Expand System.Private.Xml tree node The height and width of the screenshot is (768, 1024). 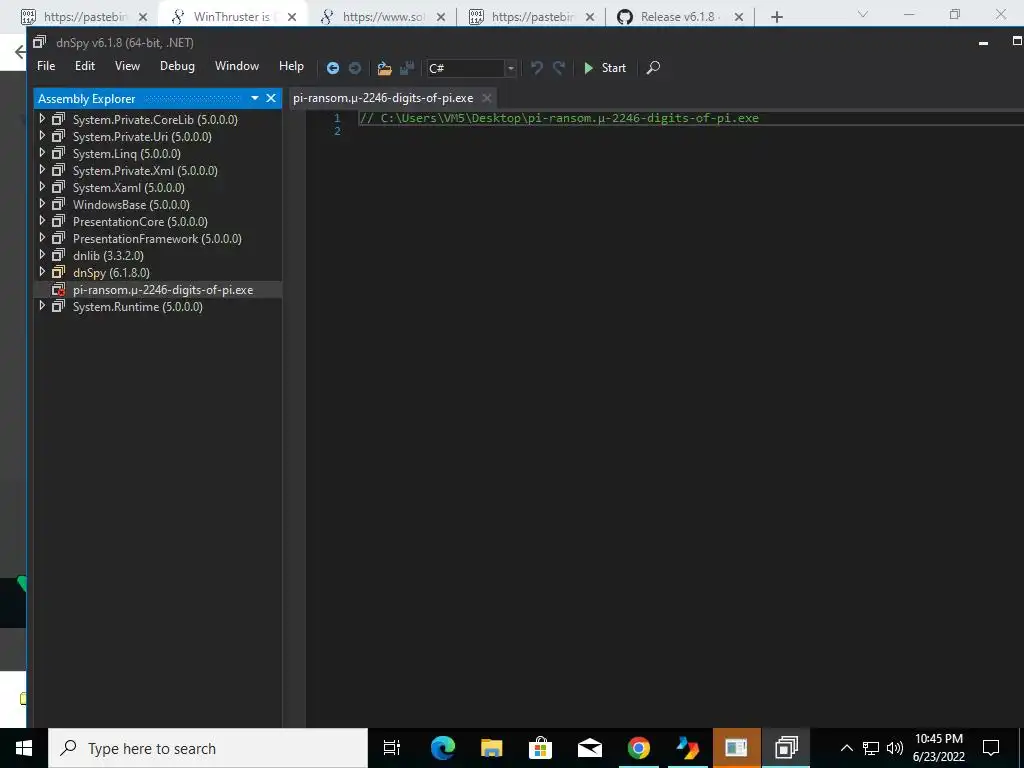42,170
